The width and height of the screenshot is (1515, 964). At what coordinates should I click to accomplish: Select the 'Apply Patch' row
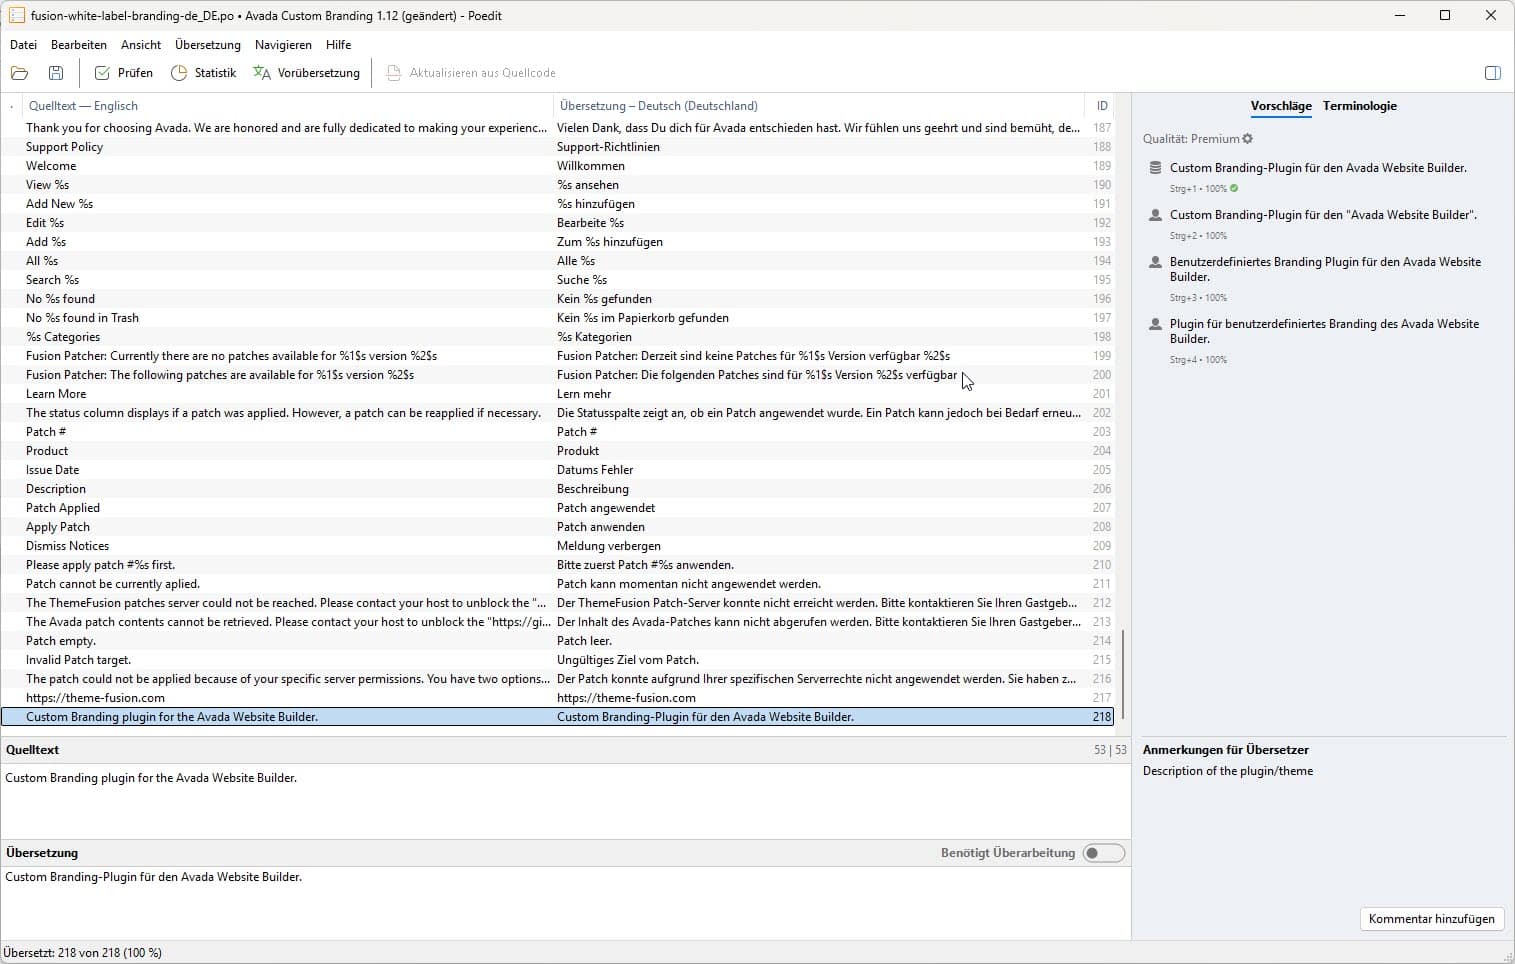pos(557,527)
